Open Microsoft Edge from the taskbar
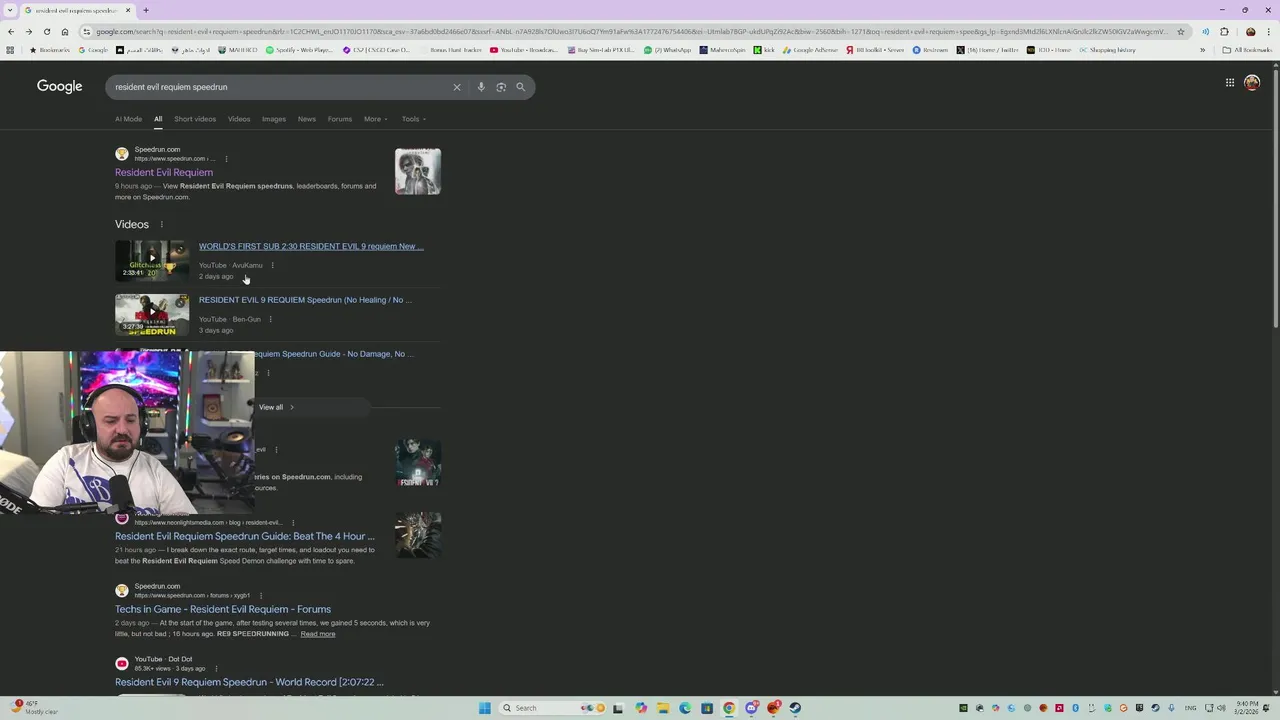The width and height of the screenshot is (1280, 720). (685, 708)
